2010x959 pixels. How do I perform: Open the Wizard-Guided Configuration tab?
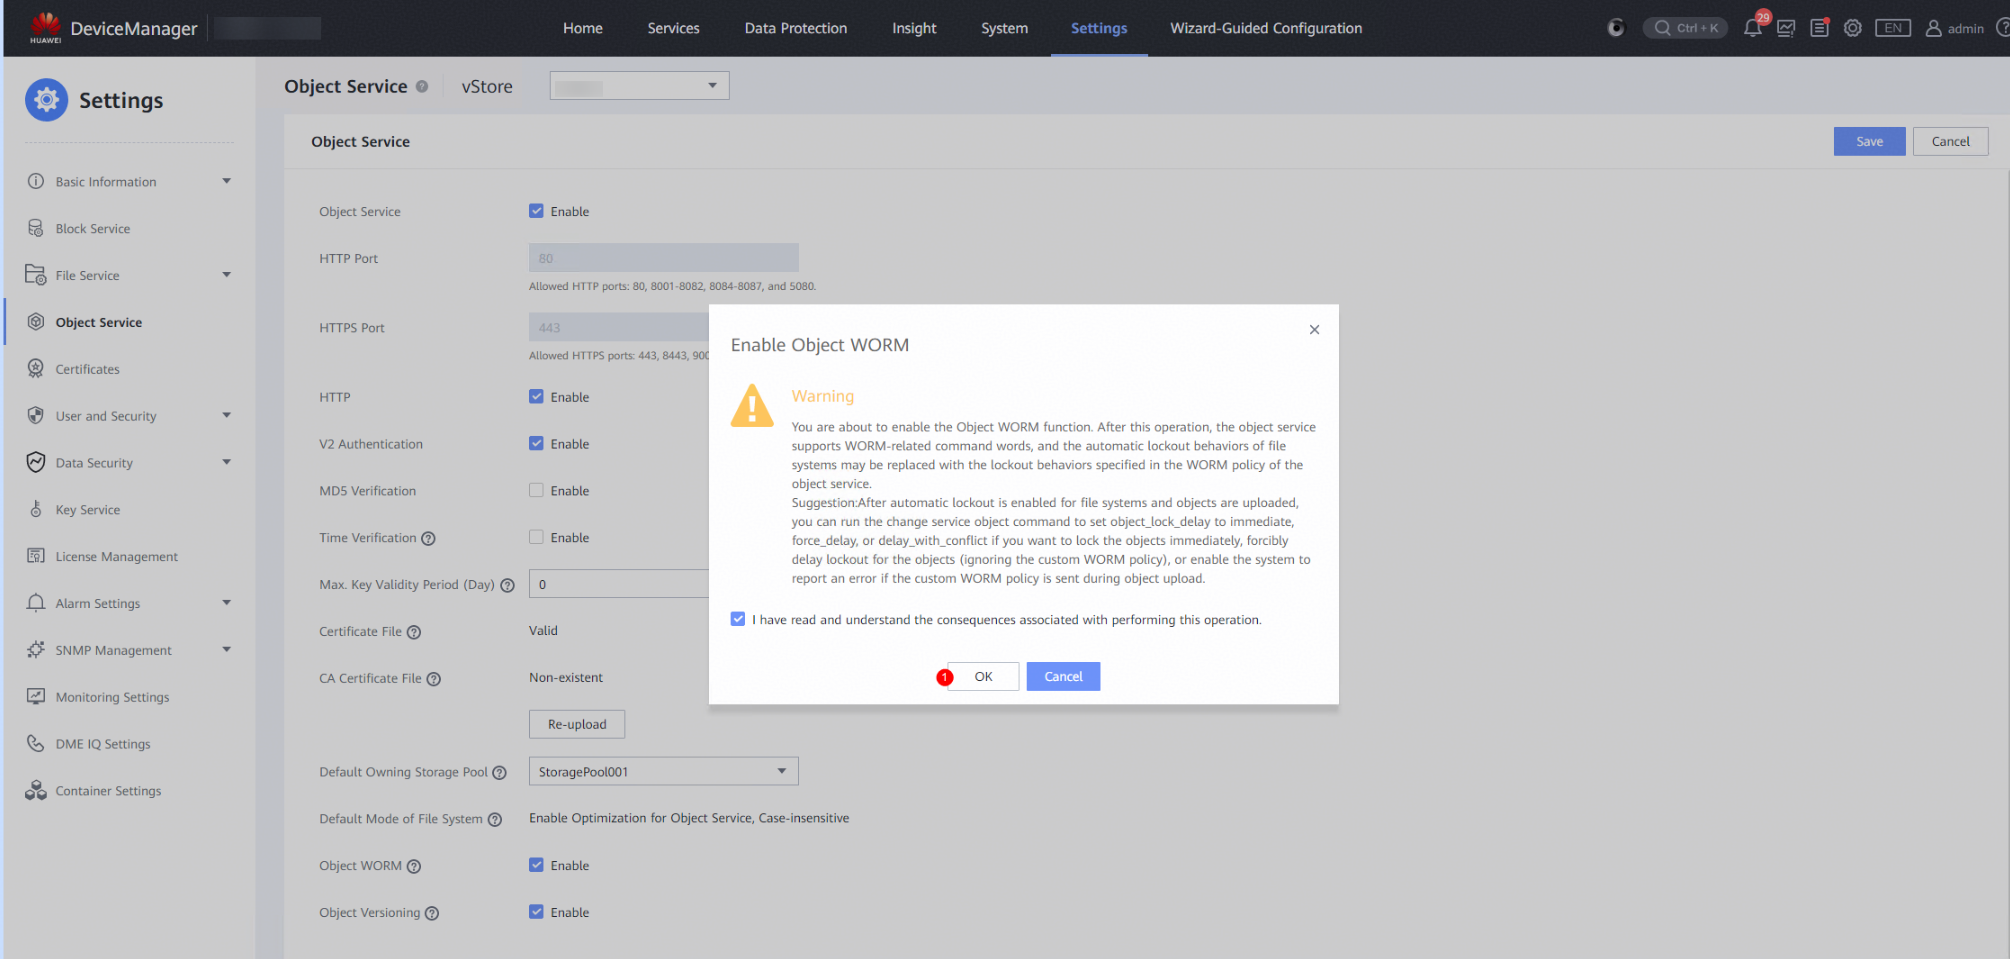pos(1266,28)
